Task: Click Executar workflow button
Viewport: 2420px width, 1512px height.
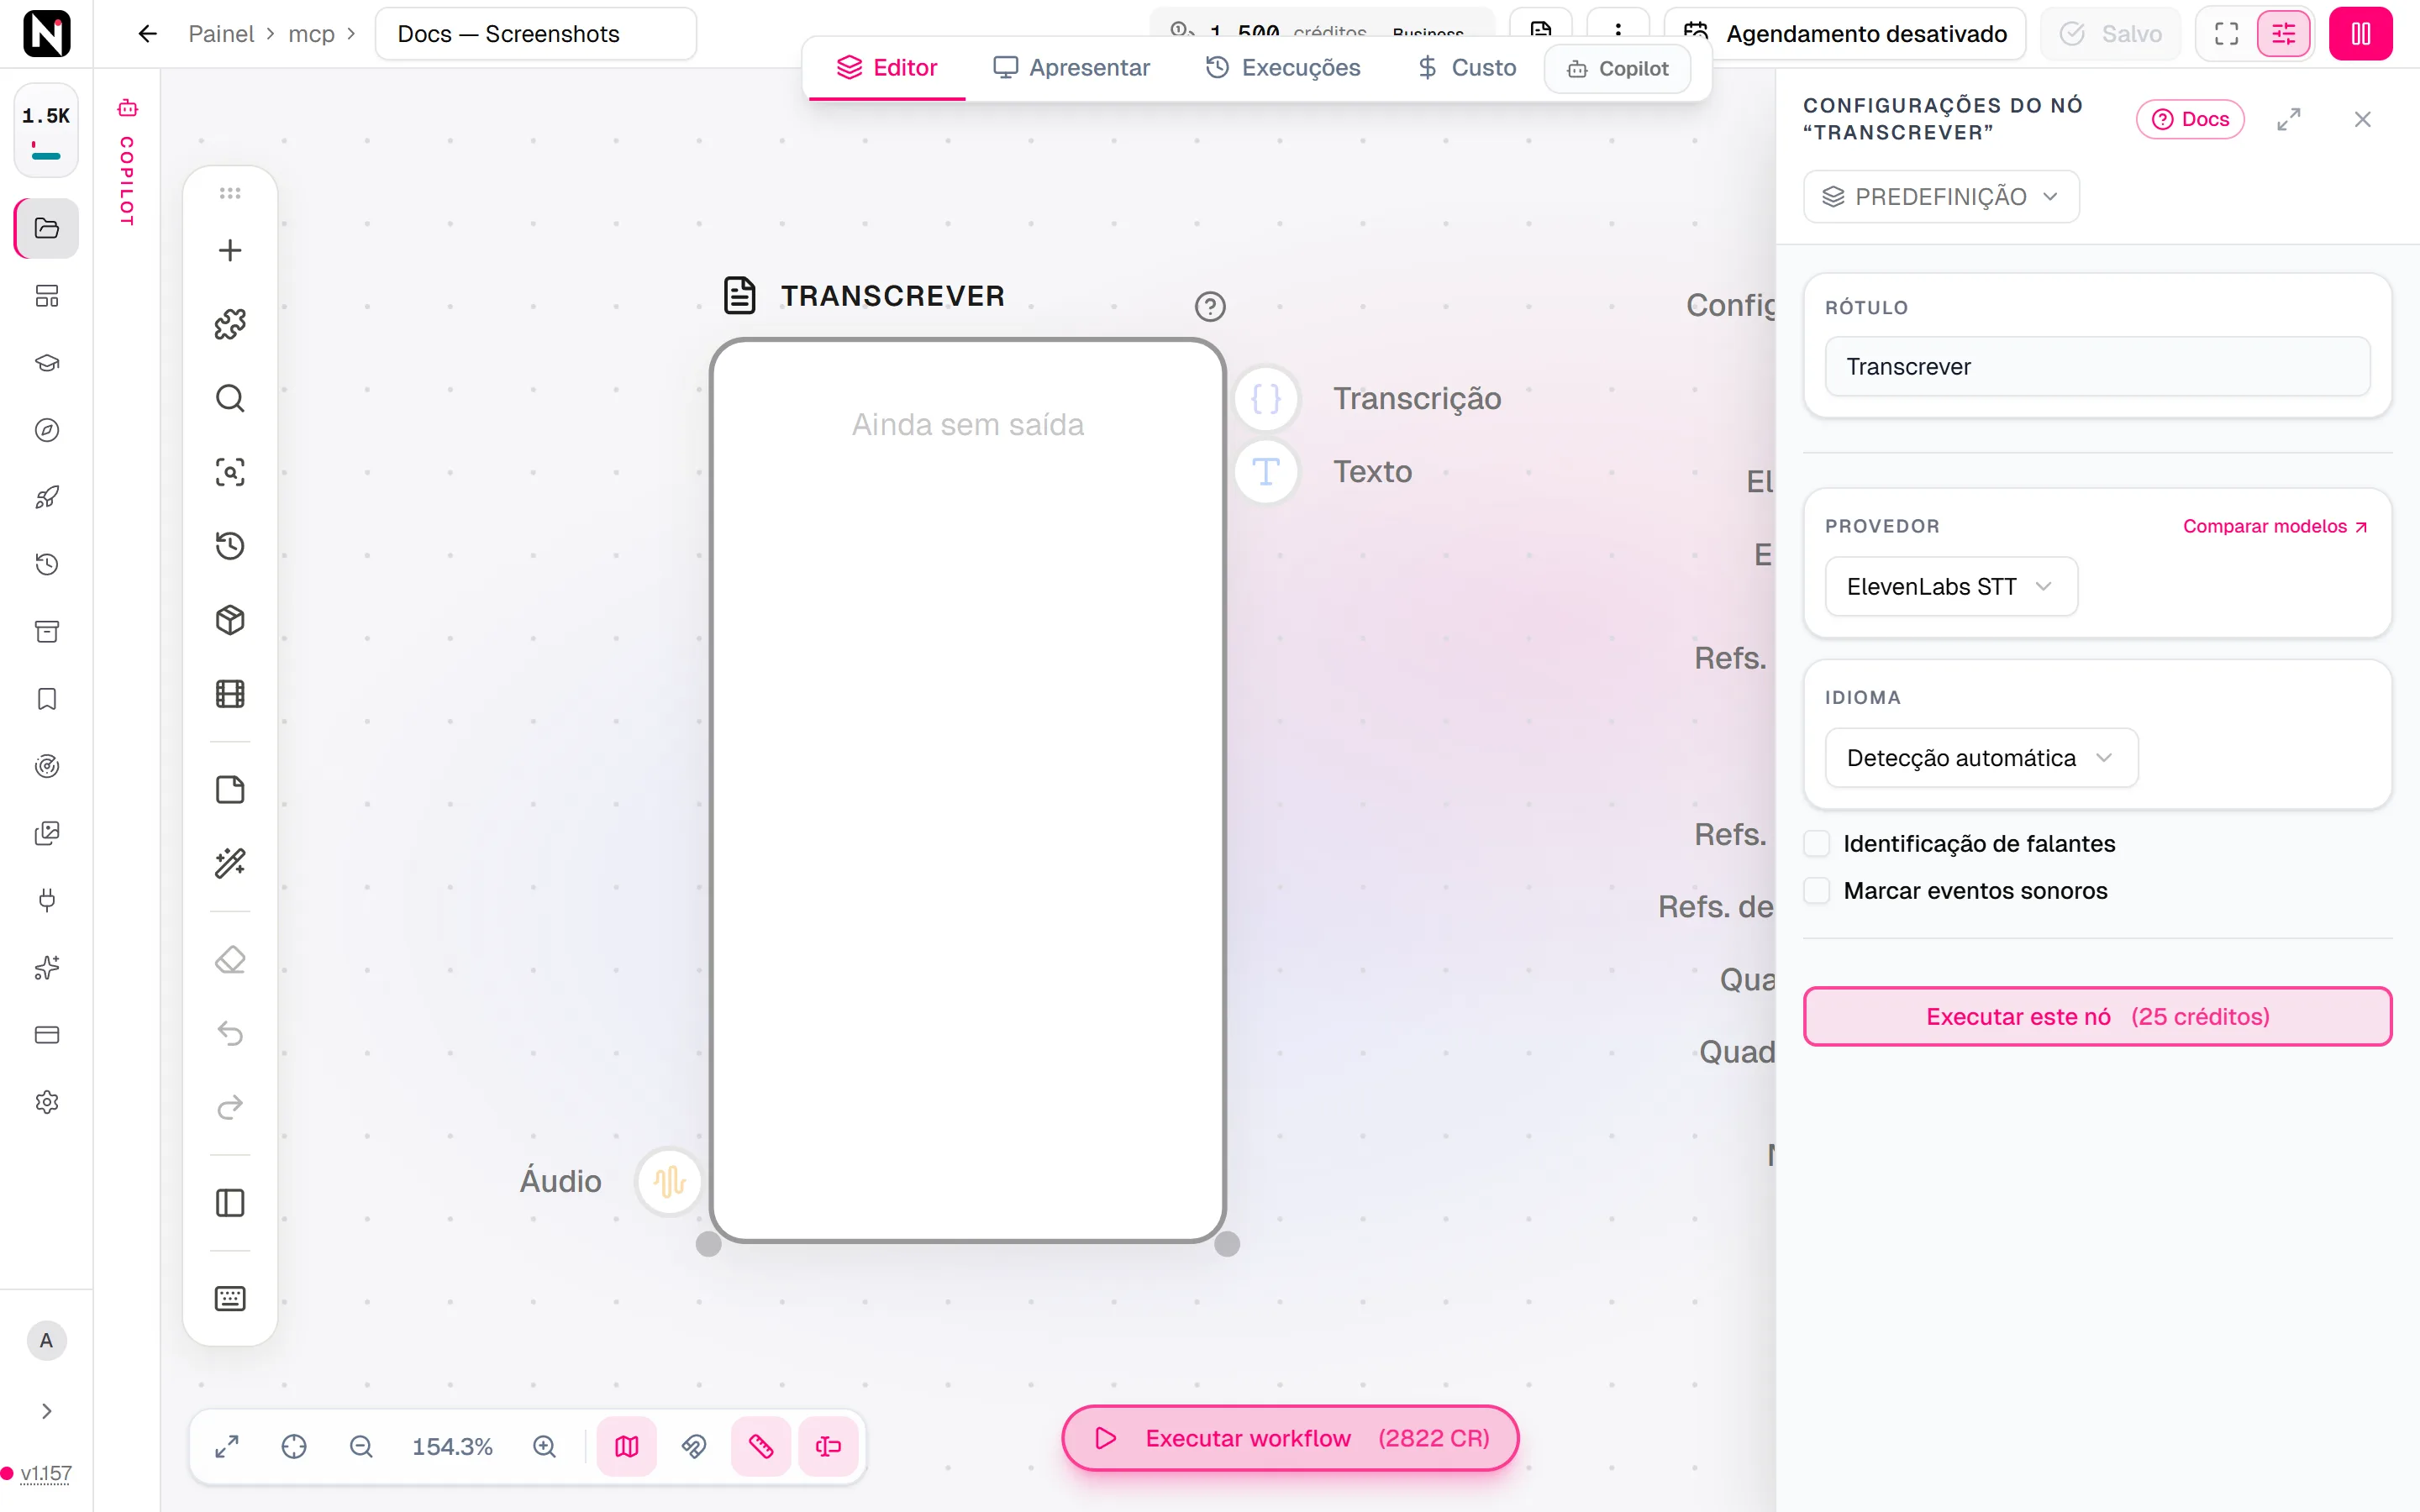Action: pyautogui.click(x=1290, y=1438)
